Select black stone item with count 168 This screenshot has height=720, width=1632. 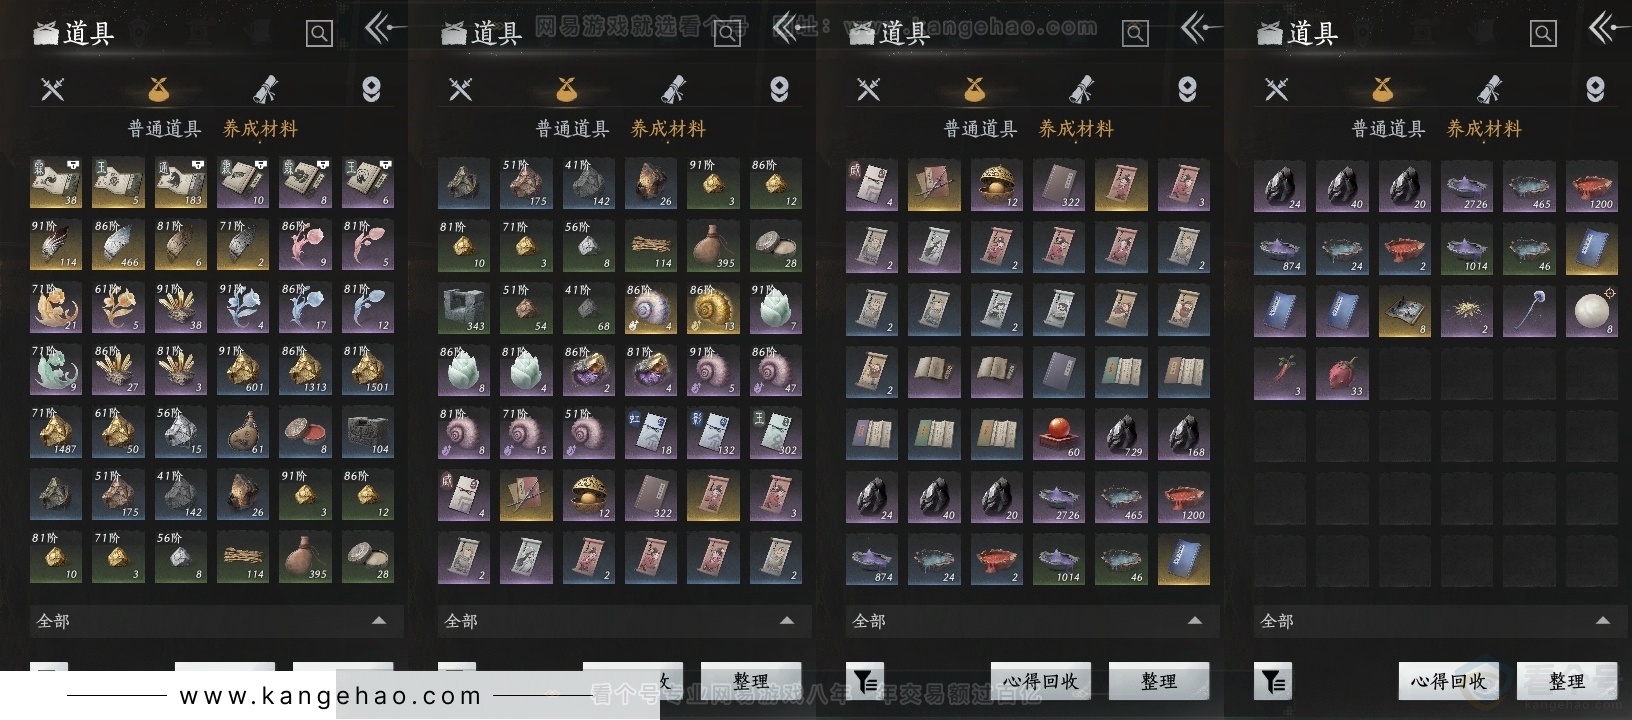(x=1184, y=432)
